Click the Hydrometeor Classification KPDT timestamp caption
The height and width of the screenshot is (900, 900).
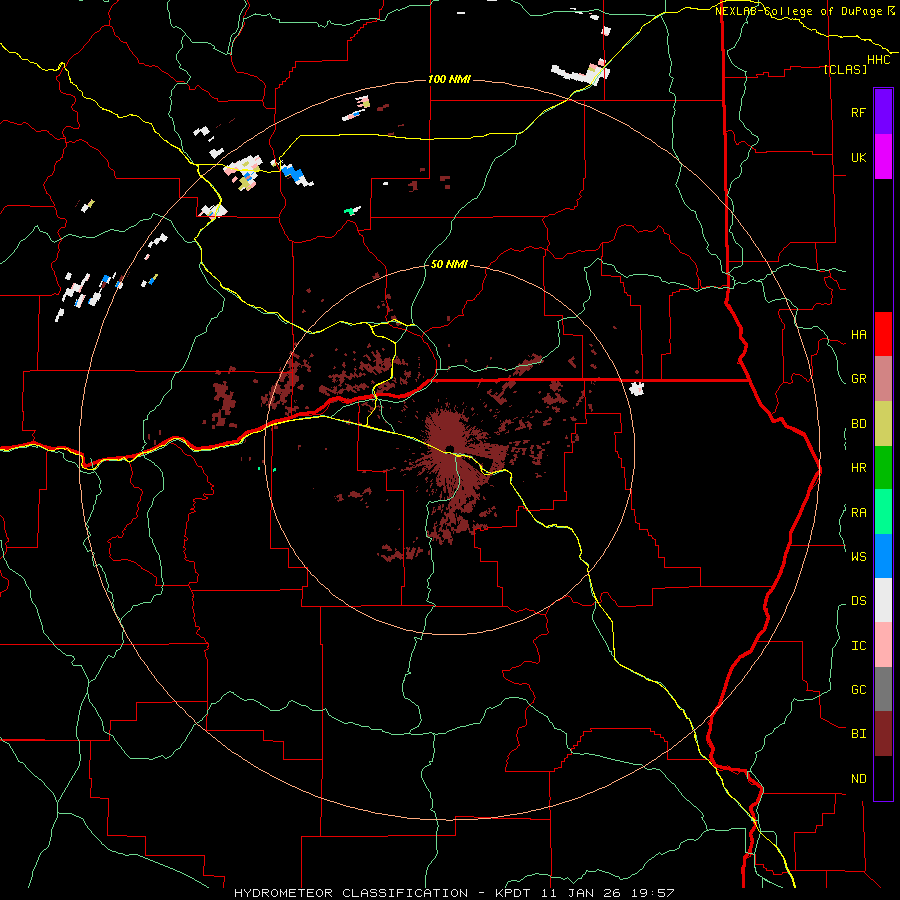(453, 893)
